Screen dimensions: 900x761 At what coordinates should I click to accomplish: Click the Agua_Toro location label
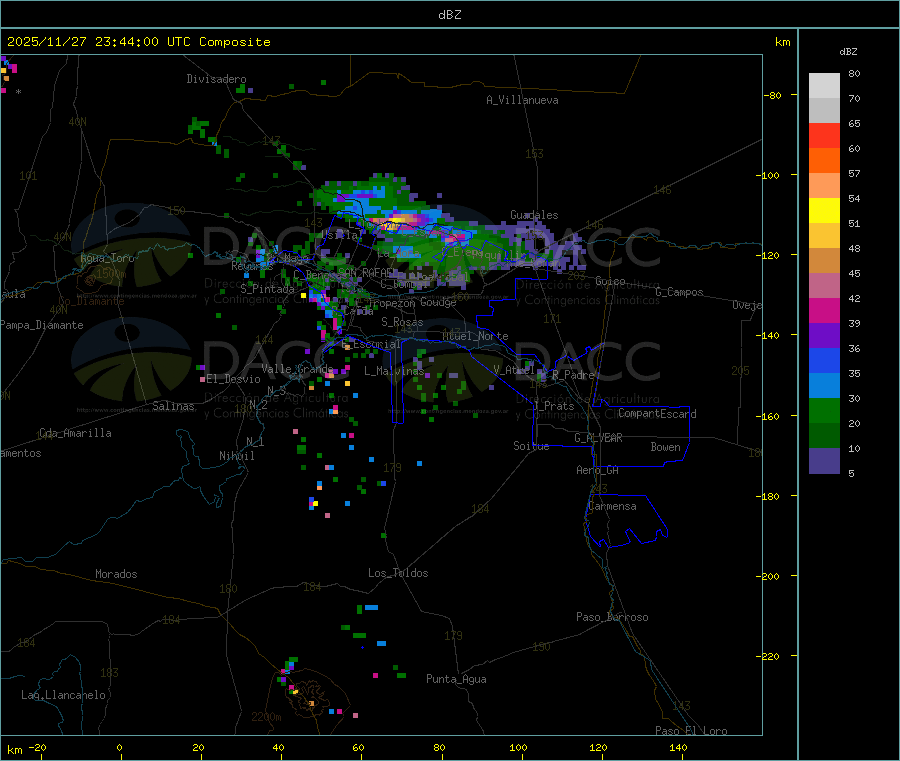pyautogui.click(x=107, y=258)
